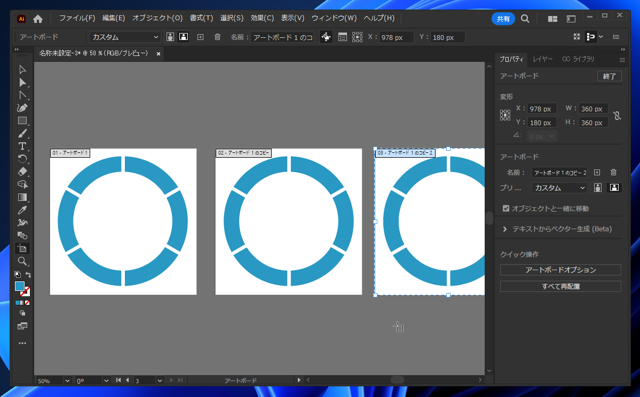The image size is (640, 397).
Task: Select the Gradient tool
Action: [22, 197]
